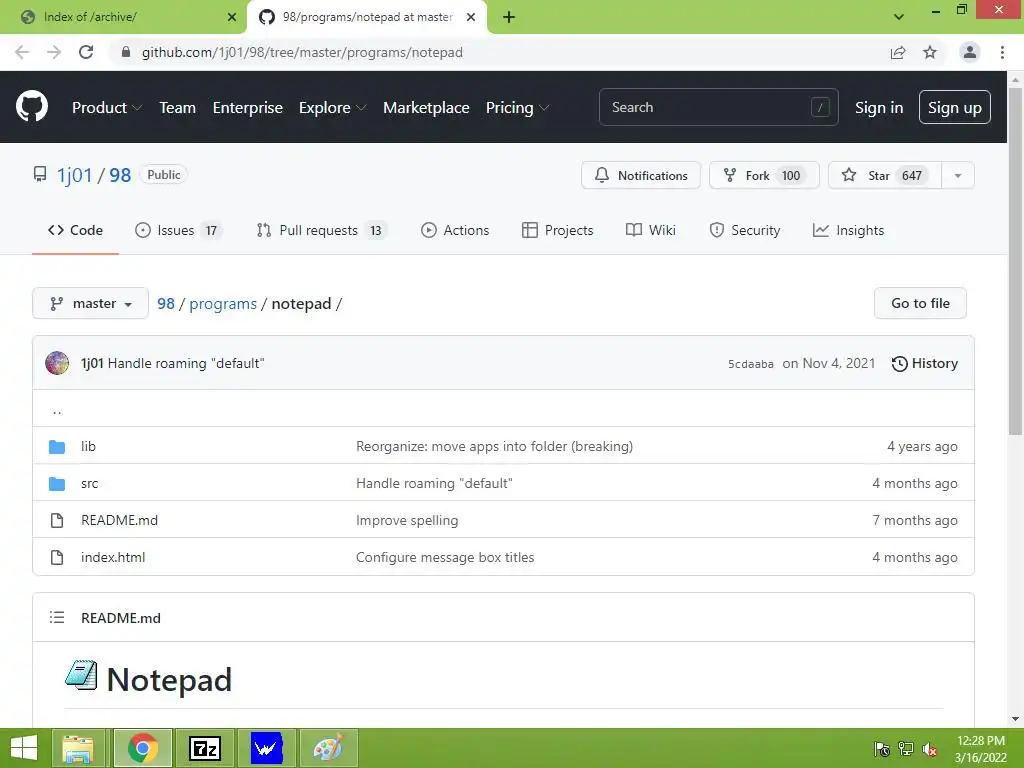Screen dimensions: 1024x768
Task: Go up with the '..' parent directory row
Action: [503, 409]
